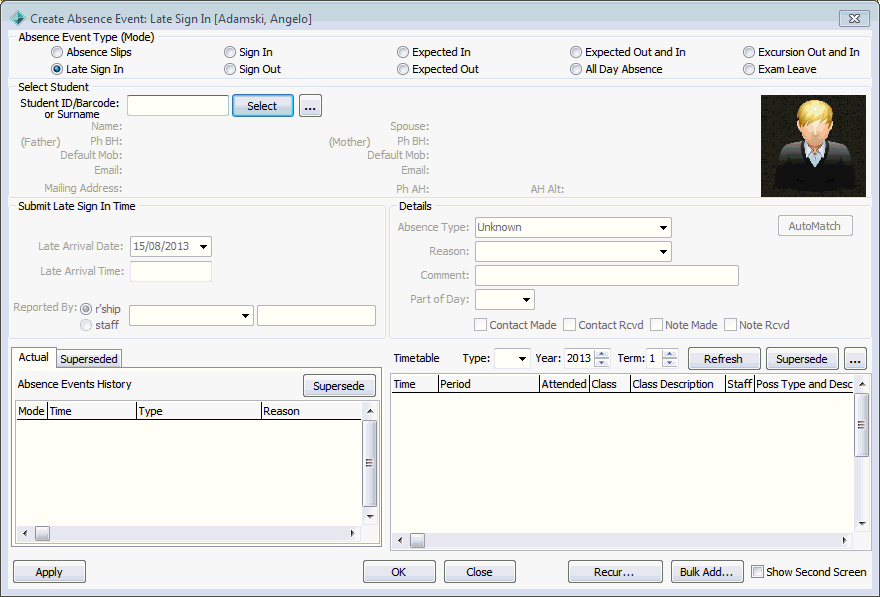Image resolution: width=880 pixels, height=597 pixels.
Task: Click the app diamond icon in title bar
Action: tap(17, 19)
